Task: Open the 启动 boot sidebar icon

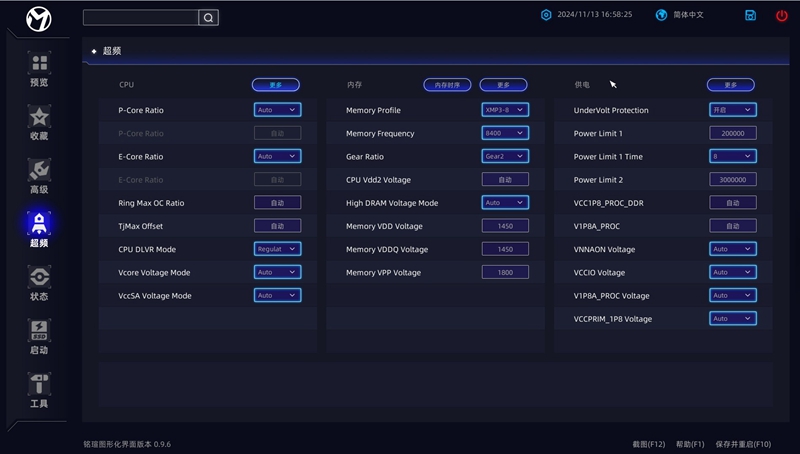Action: 39,337
